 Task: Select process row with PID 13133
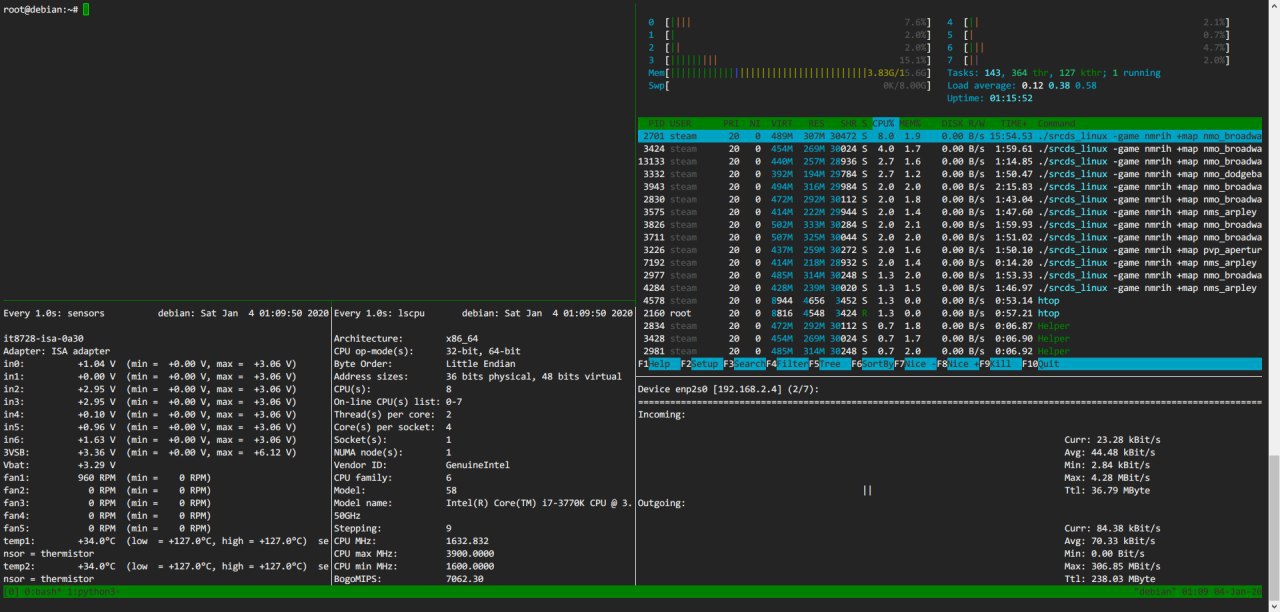tap(950, 161)
